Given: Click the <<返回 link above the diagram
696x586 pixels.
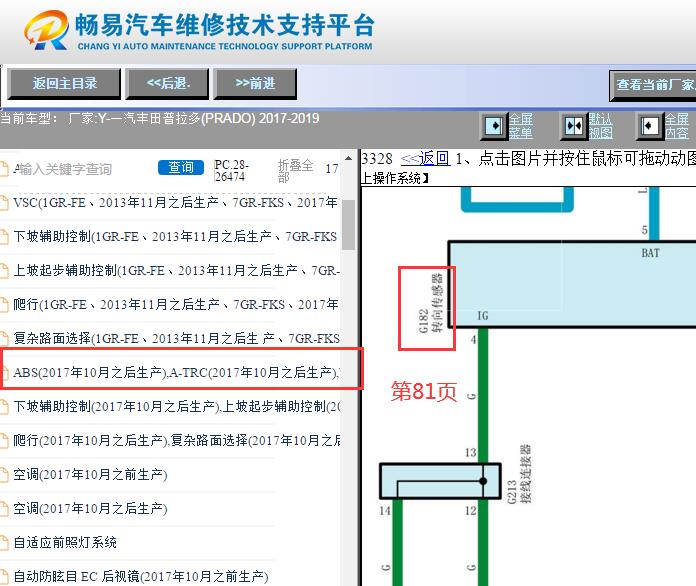Looking at the screenshot, I should pos(425,158).
